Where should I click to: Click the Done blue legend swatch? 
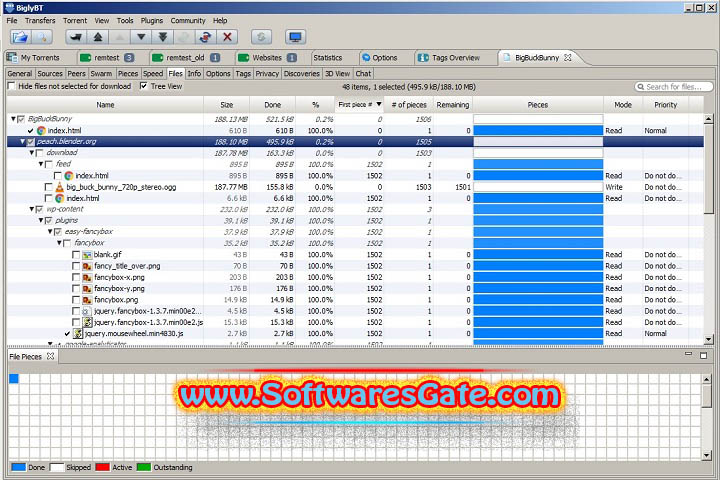click(x=18, y=467)
